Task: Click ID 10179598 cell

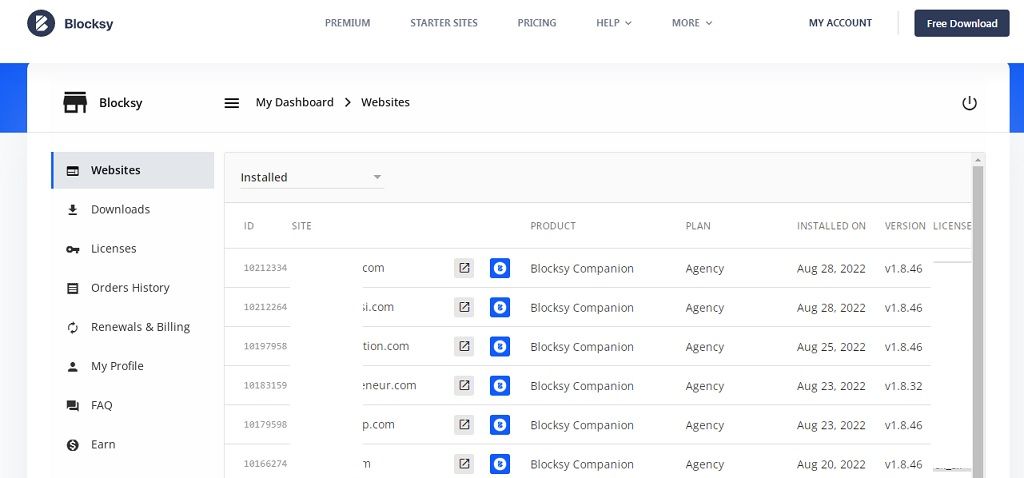Action: click(x=265, y=424)
